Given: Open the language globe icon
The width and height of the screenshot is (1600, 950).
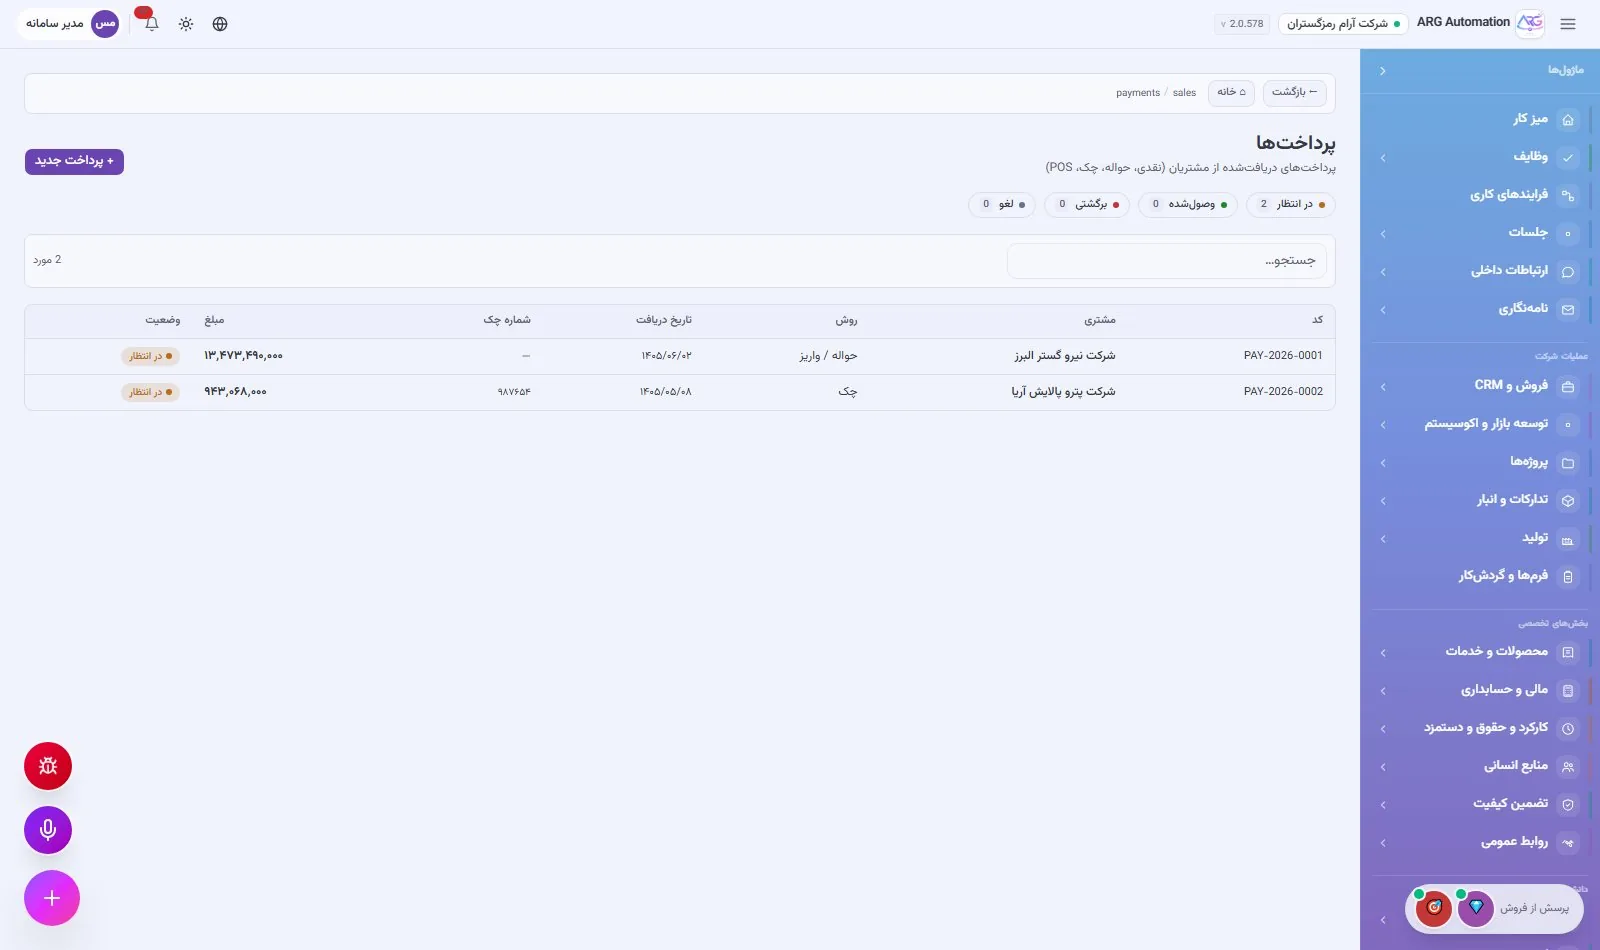Looking at the screenshot, I should (220, 24).
